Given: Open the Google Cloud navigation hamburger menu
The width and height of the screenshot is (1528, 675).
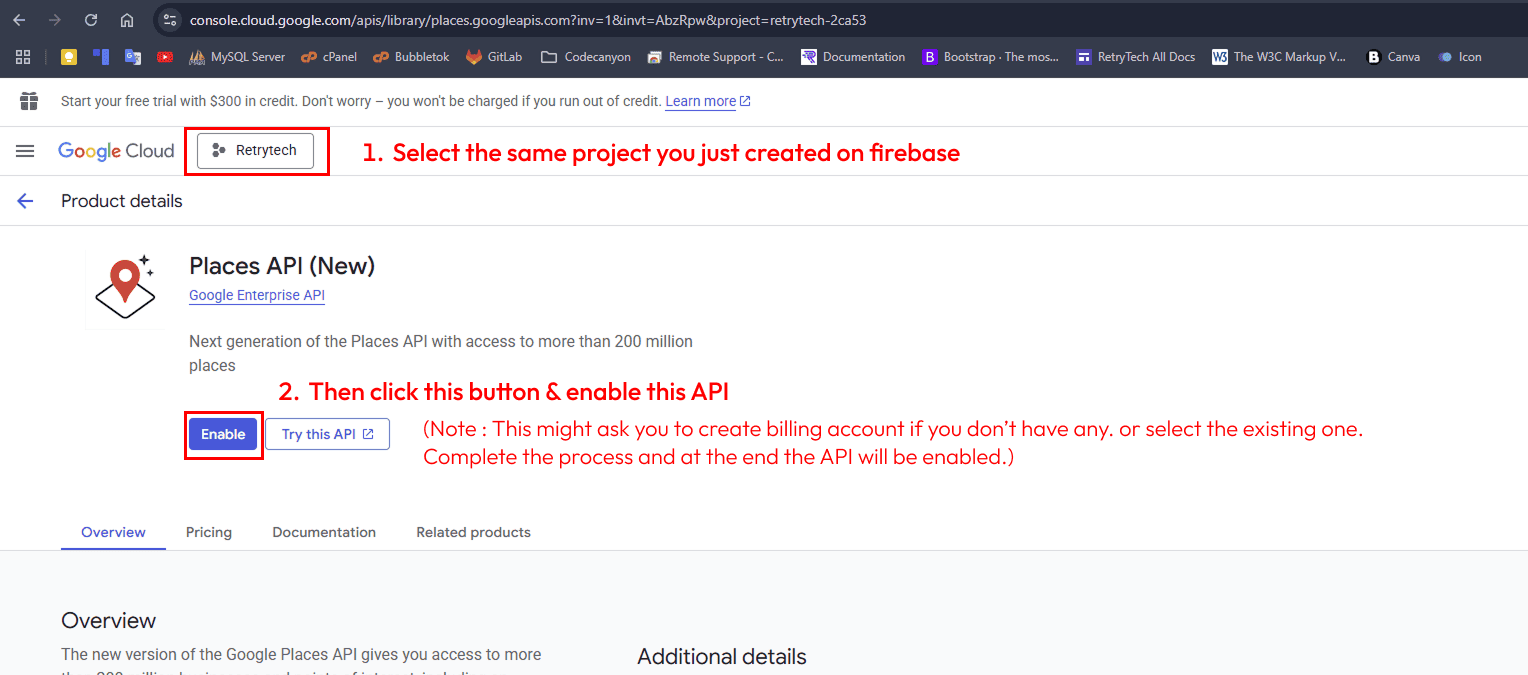Looking at the screenshot, I should click(x=25, y=151).
